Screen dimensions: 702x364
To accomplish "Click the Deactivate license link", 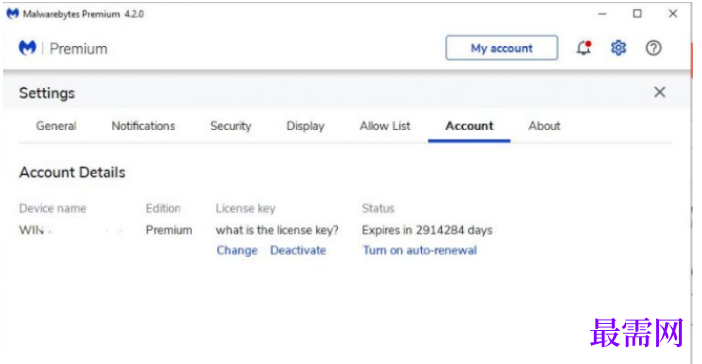I will point(298,250).
